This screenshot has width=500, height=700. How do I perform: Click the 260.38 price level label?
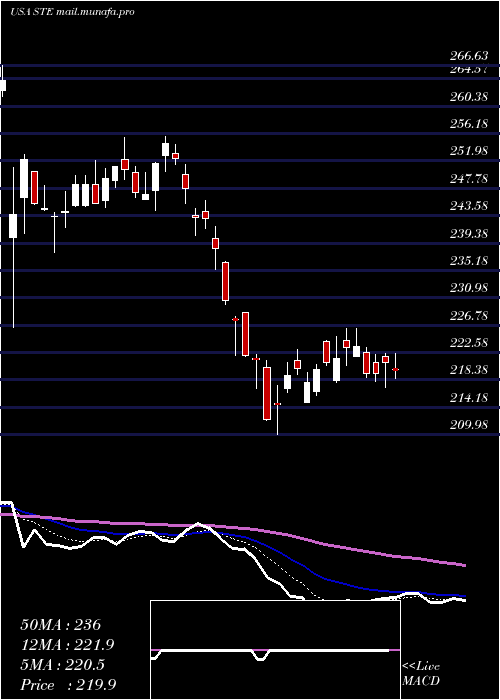[x=468, y=97]
